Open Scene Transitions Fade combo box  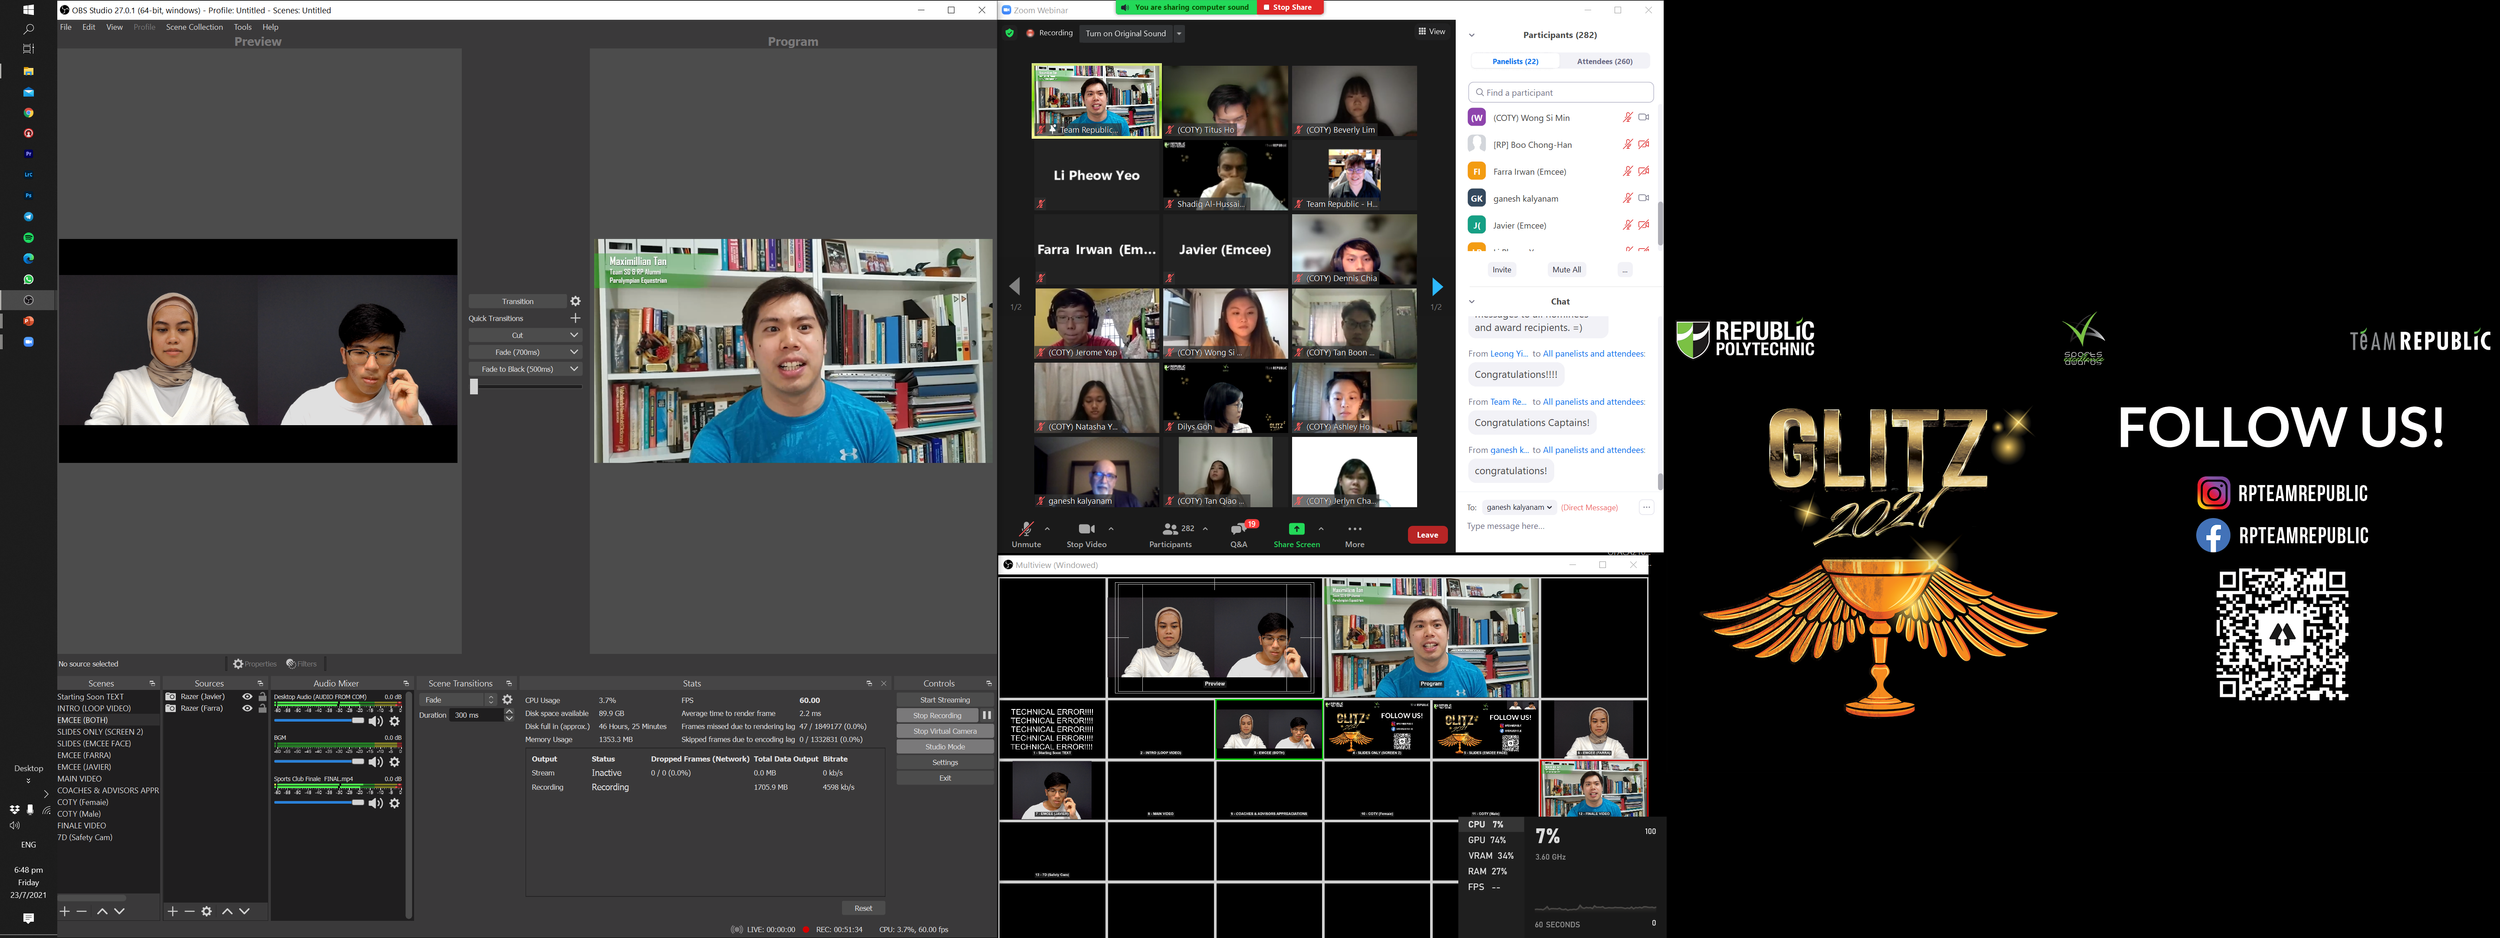click(458, 700)
